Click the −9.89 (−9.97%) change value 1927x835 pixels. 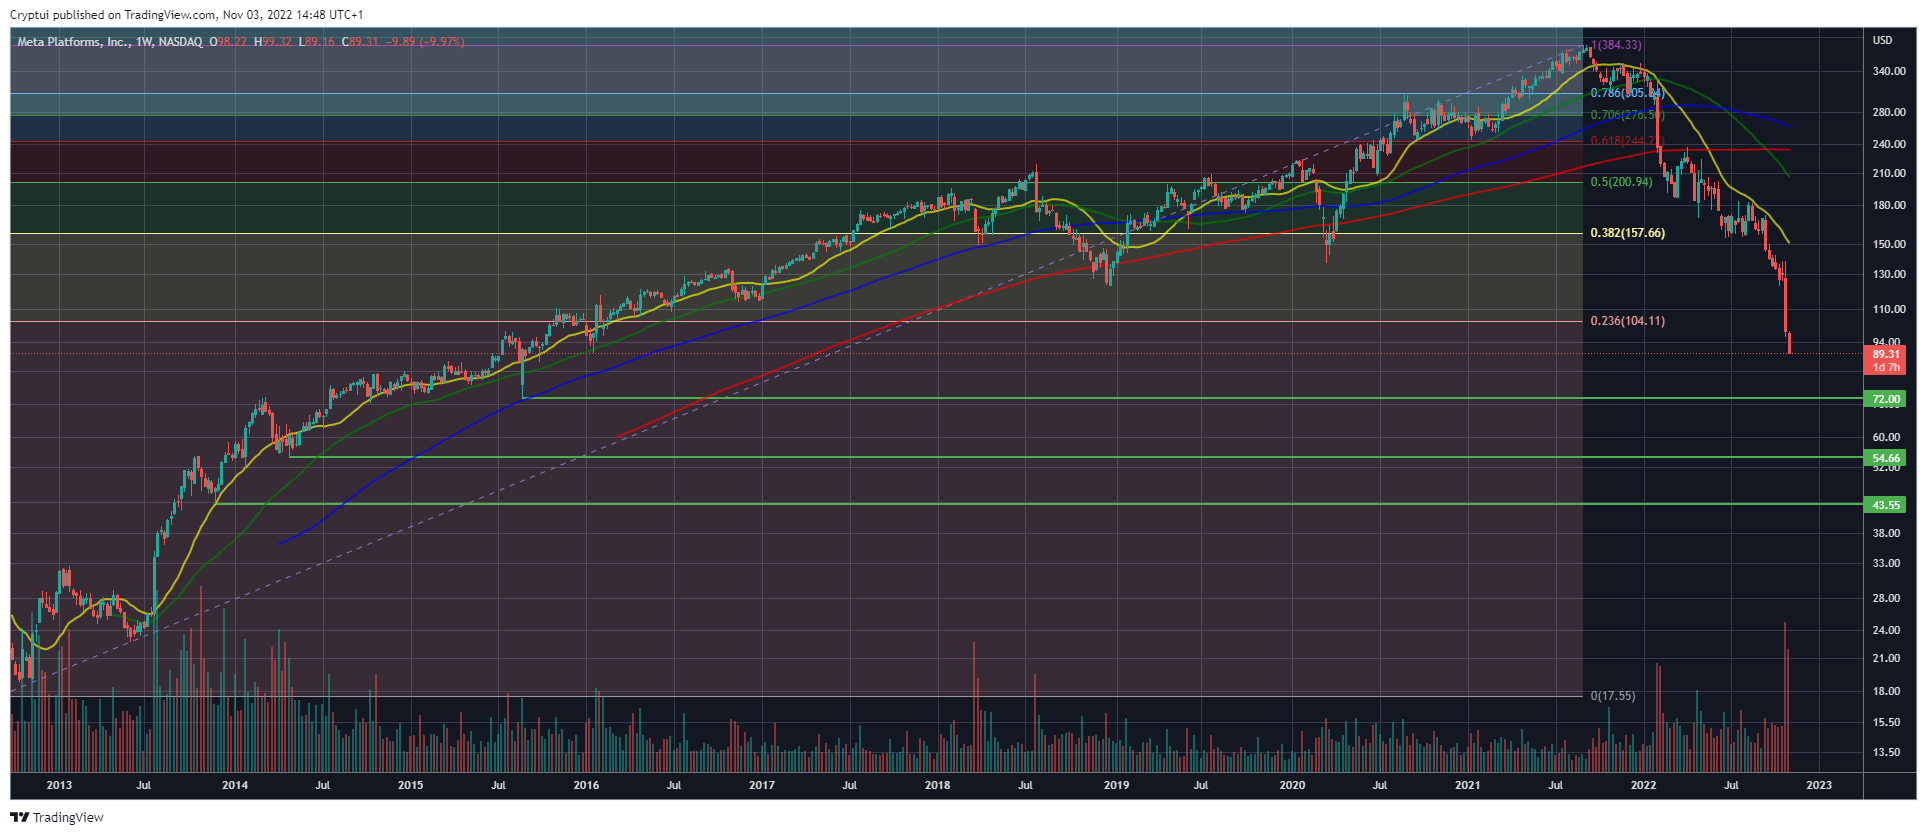[x=426, y=42]
